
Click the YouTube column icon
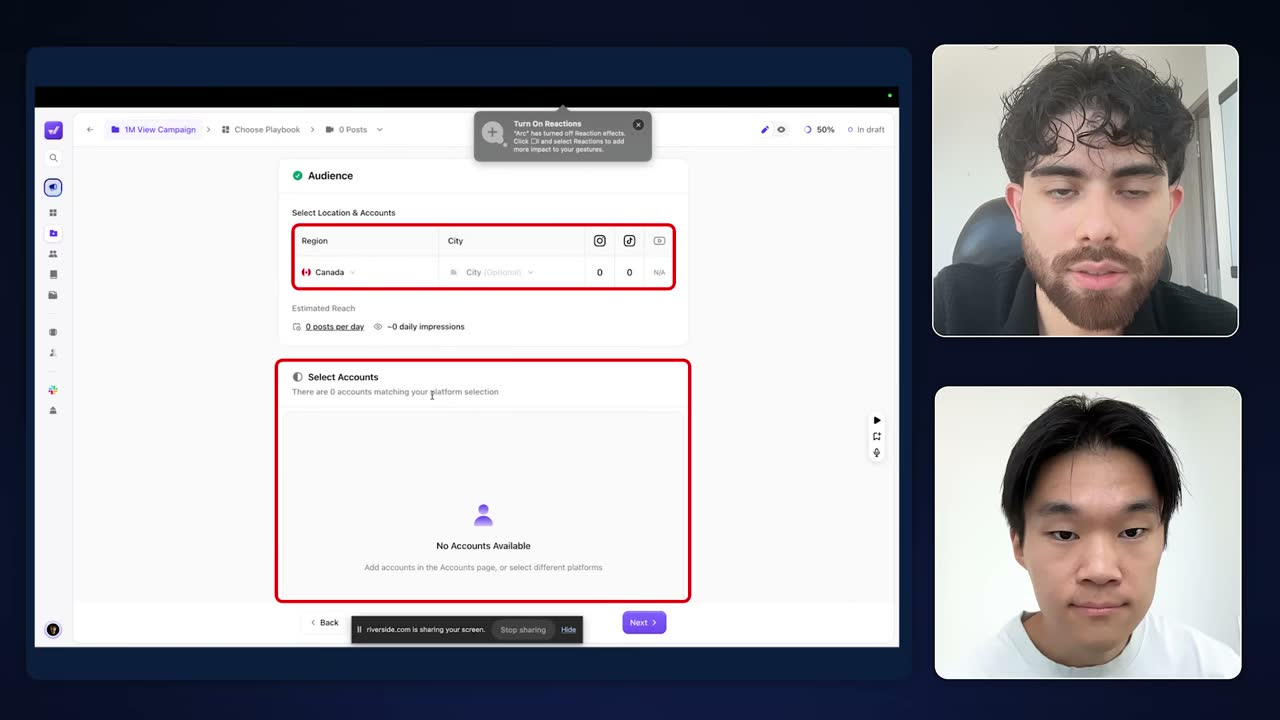point(659,241)
